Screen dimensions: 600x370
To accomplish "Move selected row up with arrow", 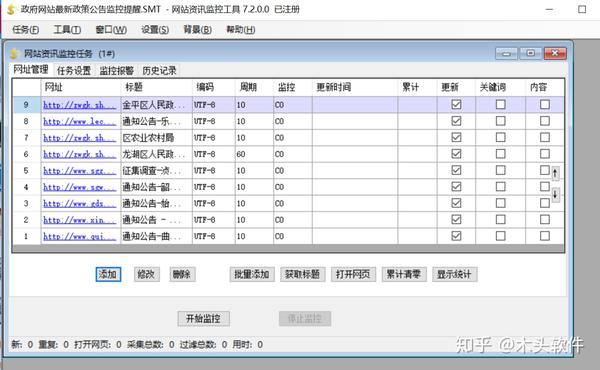I will [555, 173].
